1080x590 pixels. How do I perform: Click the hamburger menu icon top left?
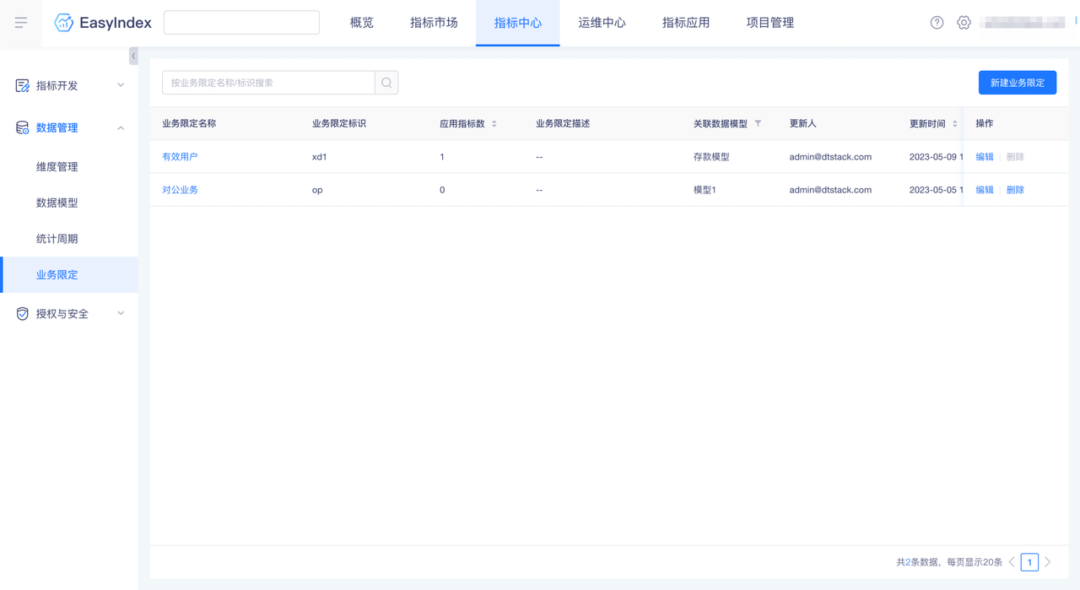pos(20,21)
